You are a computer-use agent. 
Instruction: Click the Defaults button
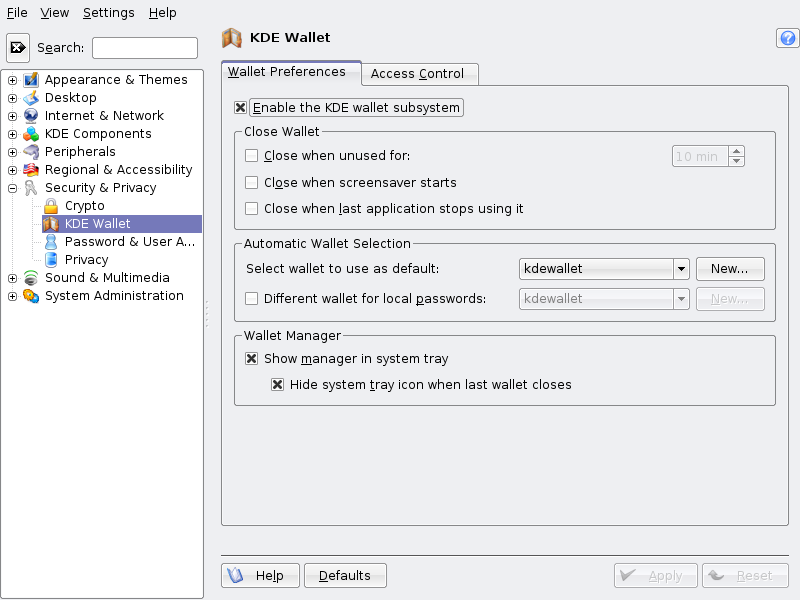click(x=345, y=576)
